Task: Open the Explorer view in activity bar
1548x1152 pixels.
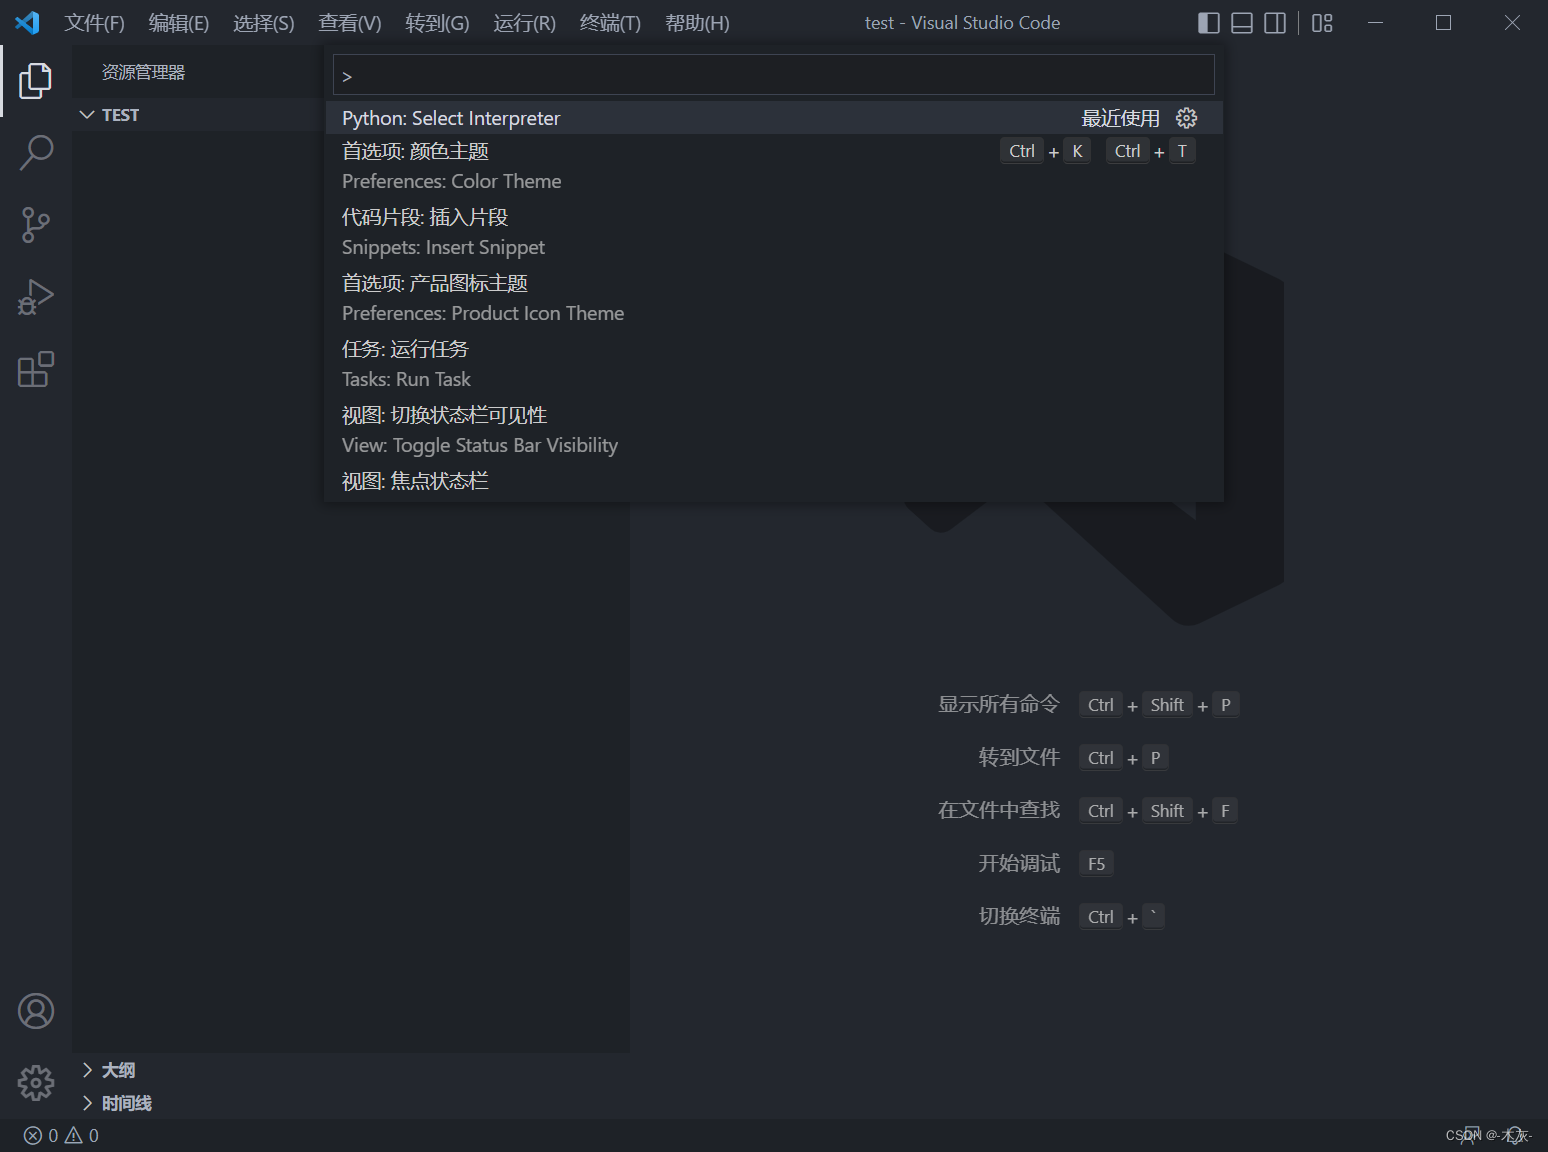Action: click(35, 81)
